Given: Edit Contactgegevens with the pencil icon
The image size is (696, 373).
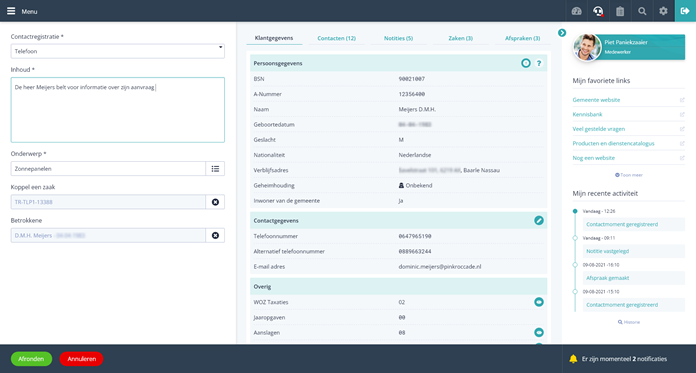Looking at the screenshot, I should (539, 221).
